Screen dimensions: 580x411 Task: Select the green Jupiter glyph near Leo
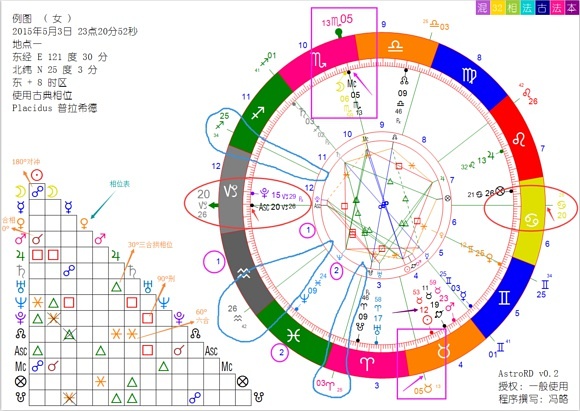click(x=490, y=156)
